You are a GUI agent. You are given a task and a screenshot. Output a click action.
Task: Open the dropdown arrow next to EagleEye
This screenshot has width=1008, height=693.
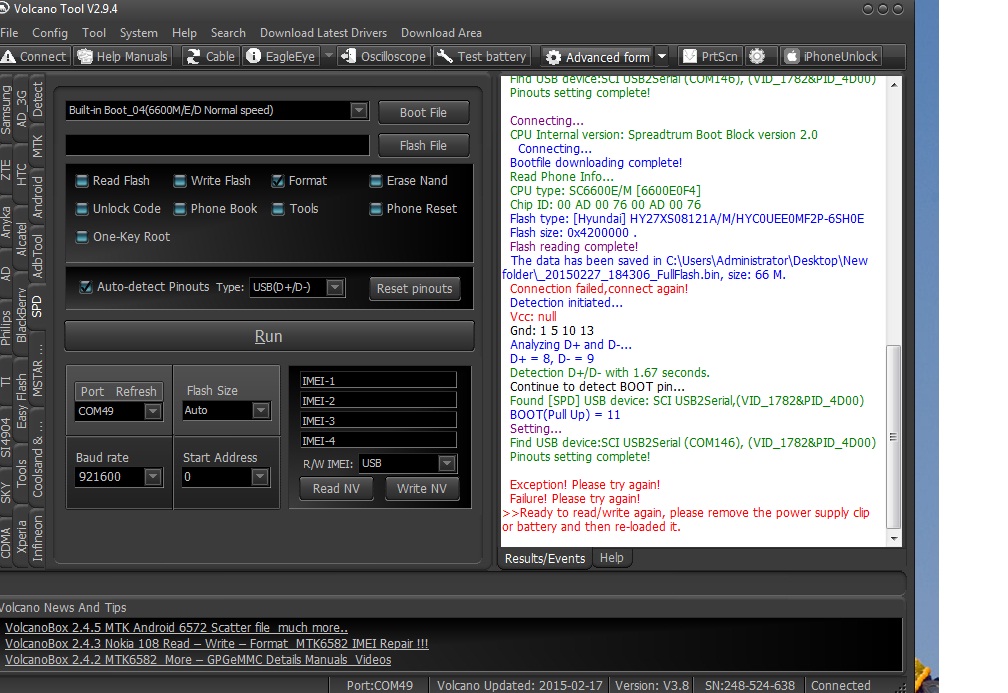pos(328,57)
